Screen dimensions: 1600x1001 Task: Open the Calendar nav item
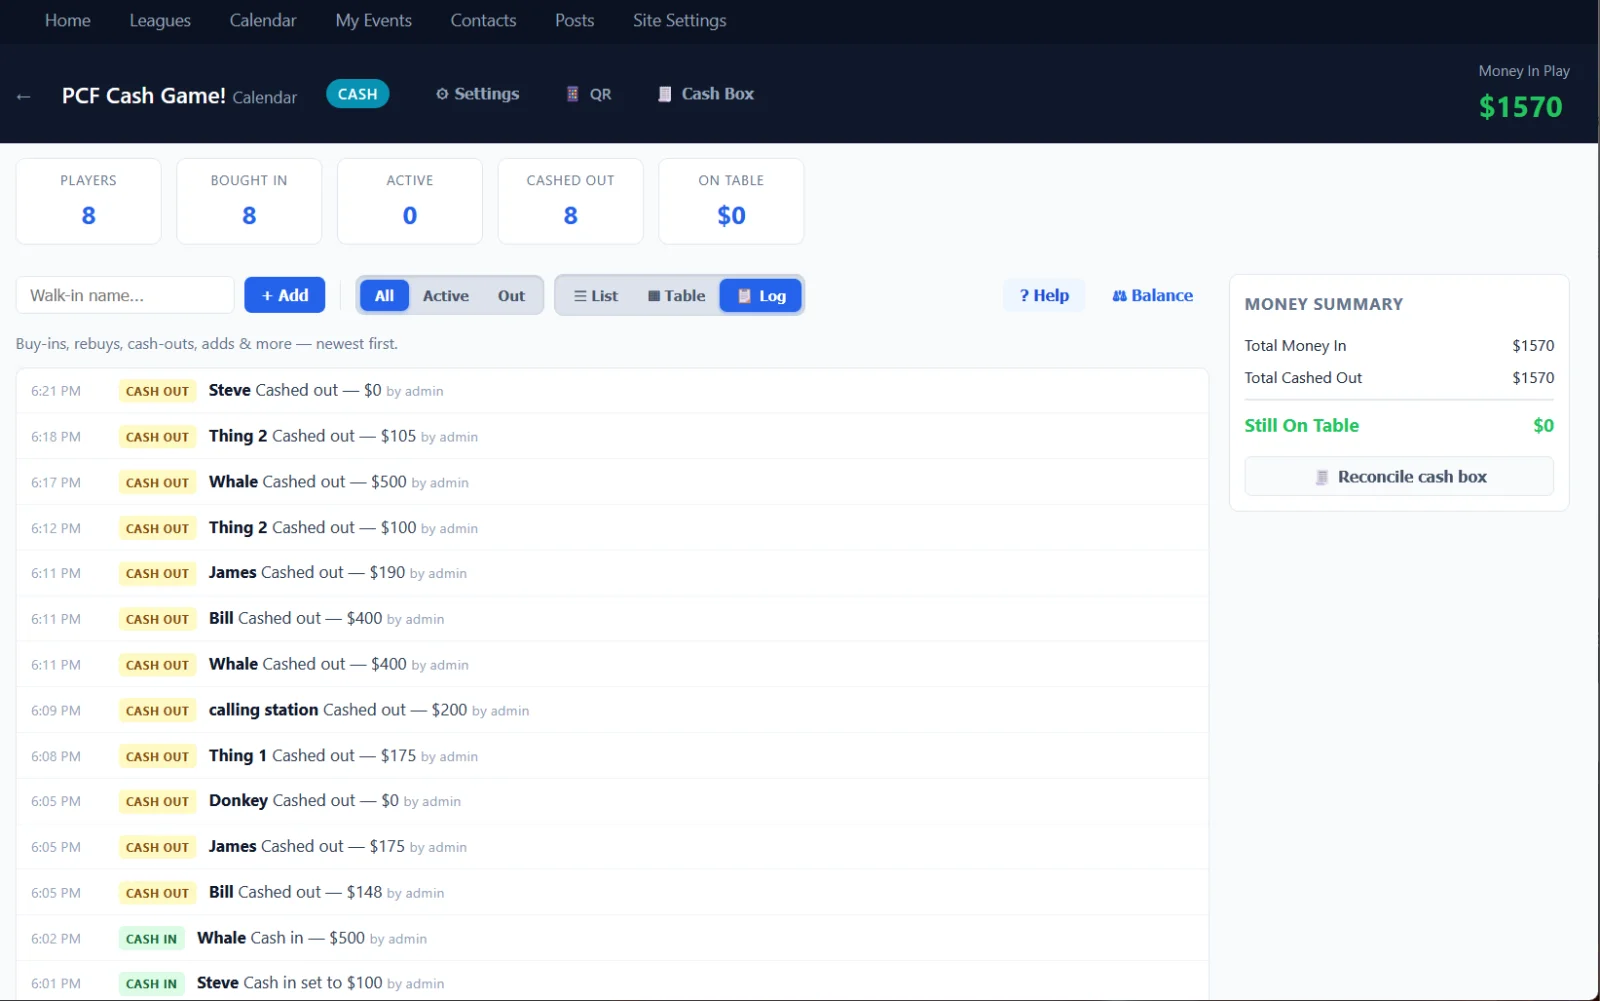(x=263, y=20)
